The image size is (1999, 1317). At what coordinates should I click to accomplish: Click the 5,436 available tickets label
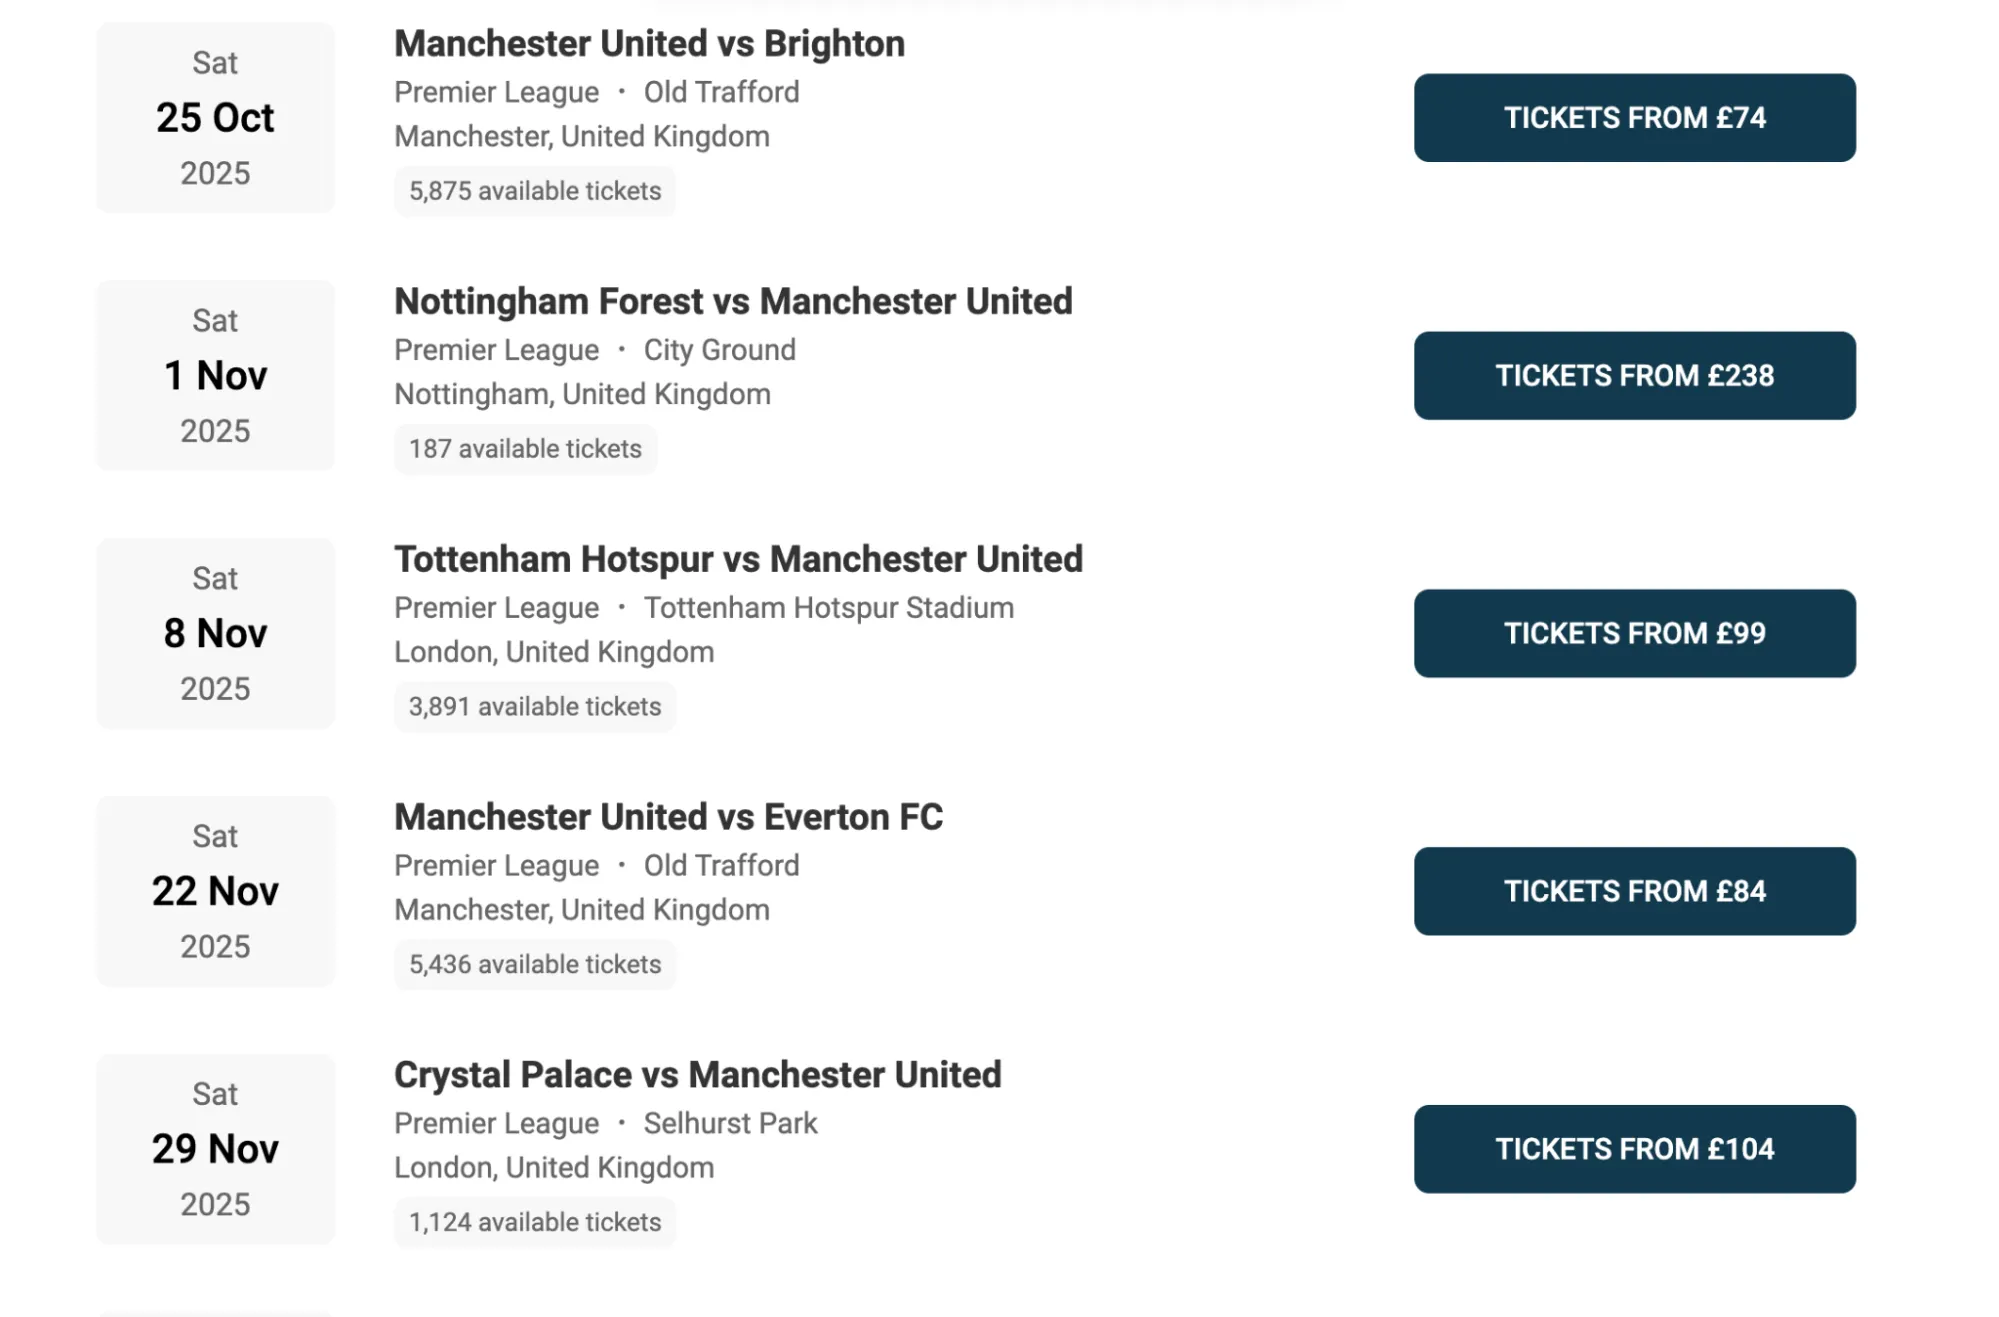click(534, 964)
